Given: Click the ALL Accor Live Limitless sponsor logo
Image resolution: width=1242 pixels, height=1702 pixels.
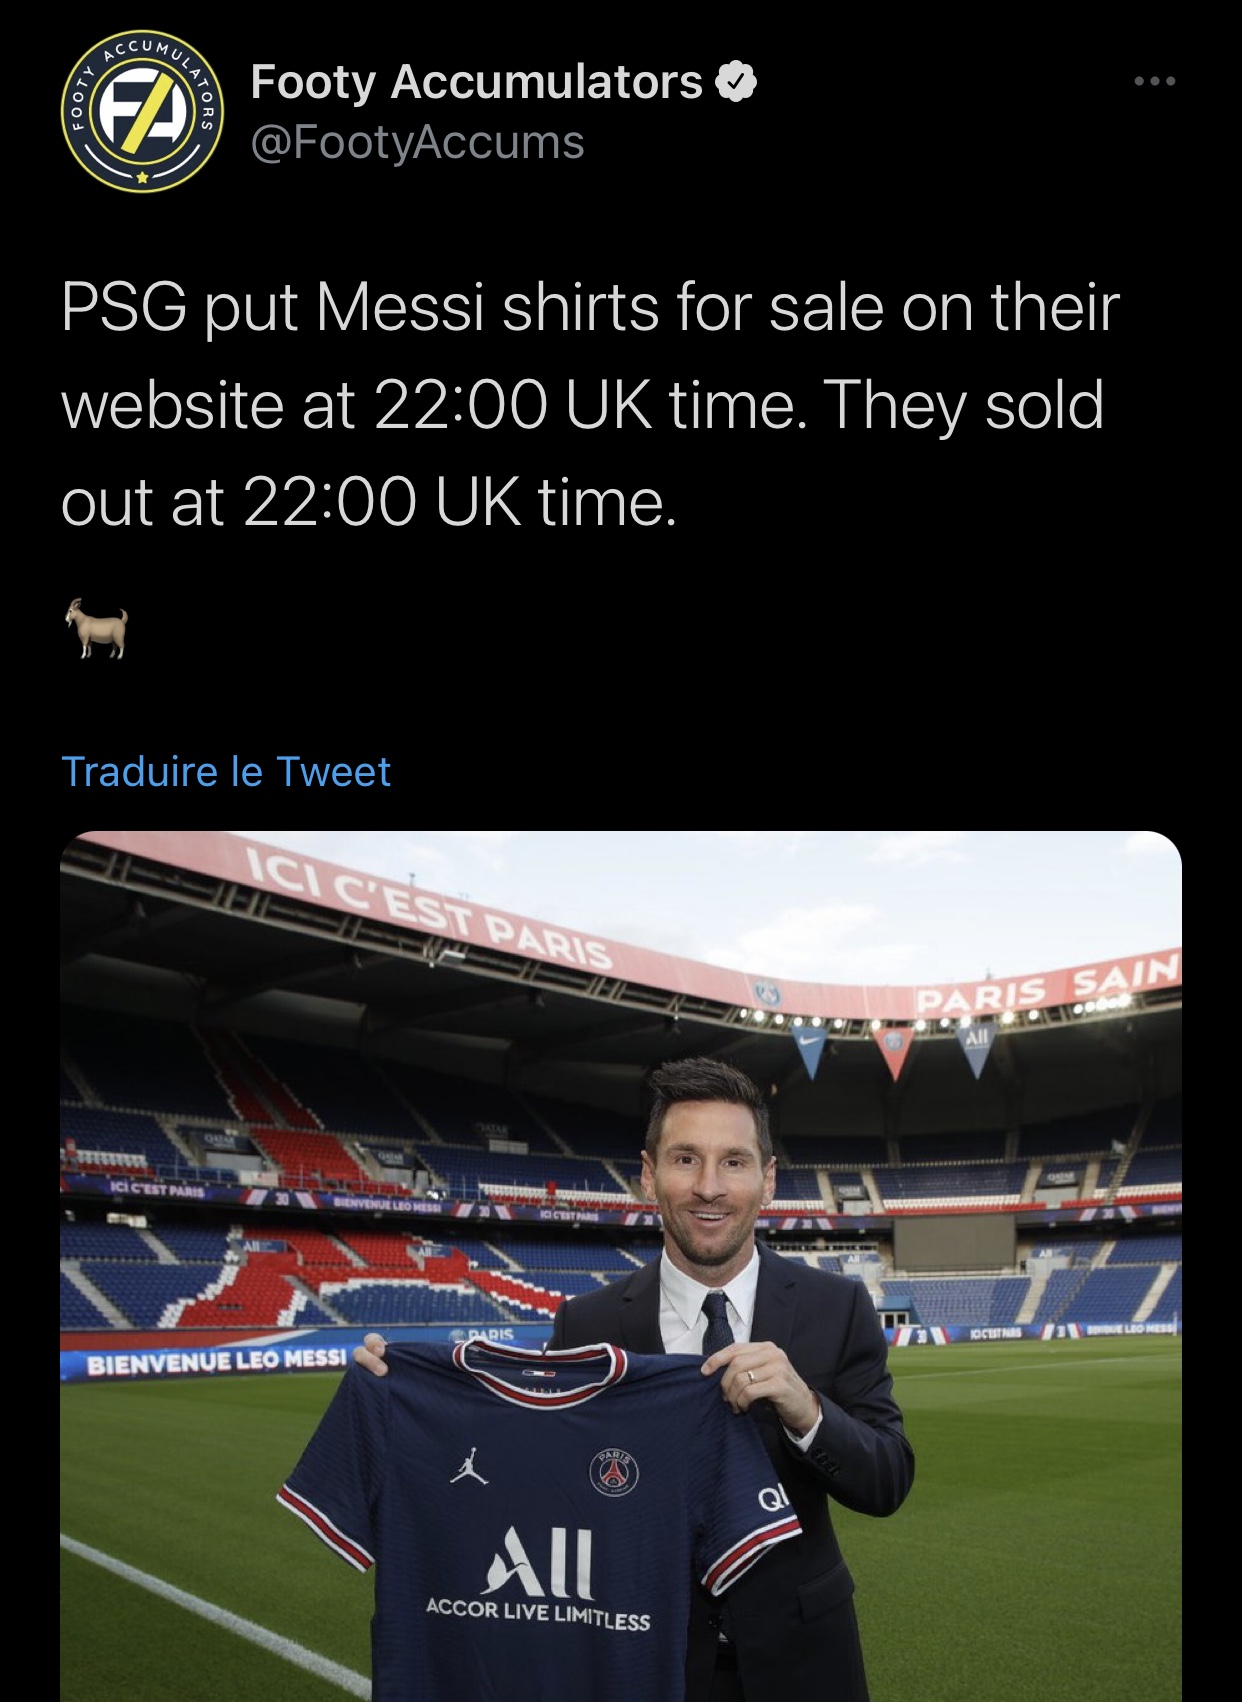Looking at the screenshot, I should click(x=540, y=1580).
